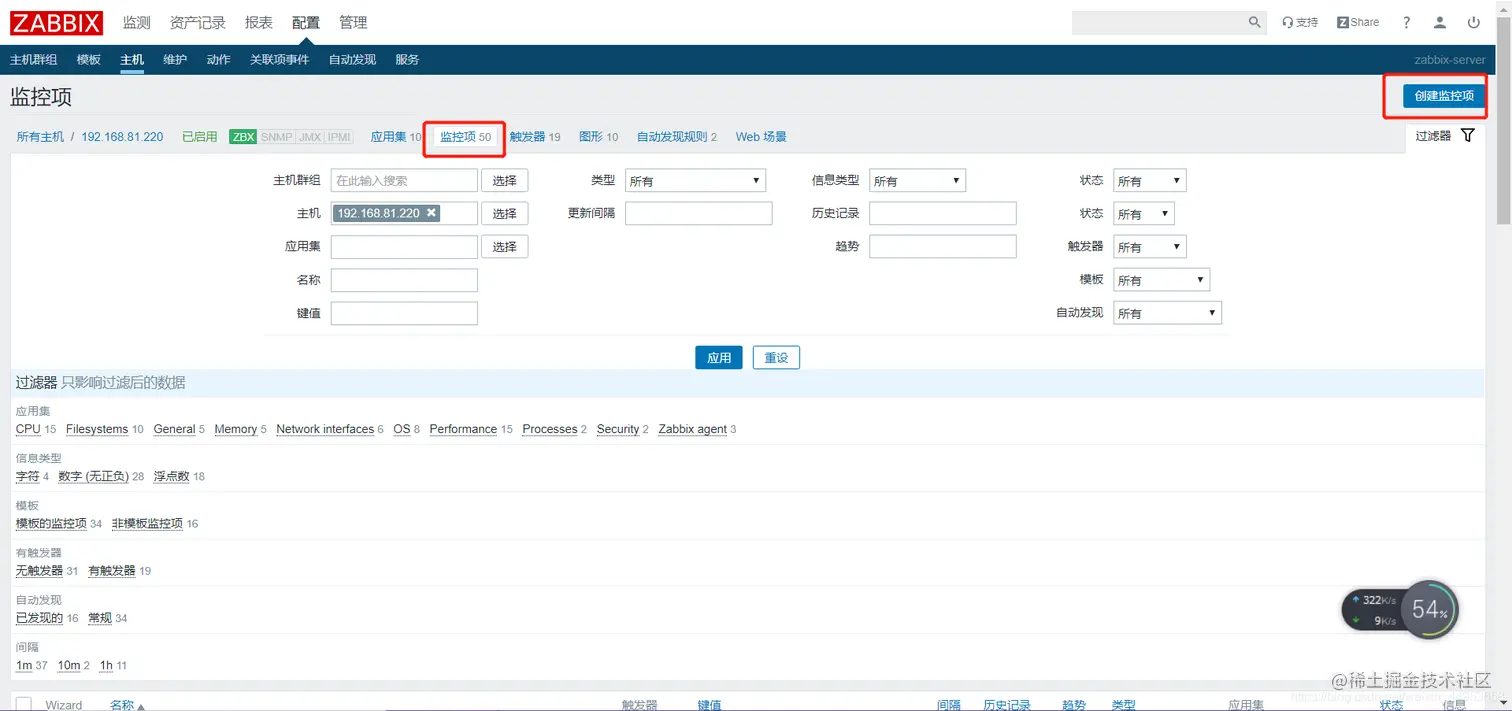
Task: Click 创建监控项 button
Action: (1444, 96)
